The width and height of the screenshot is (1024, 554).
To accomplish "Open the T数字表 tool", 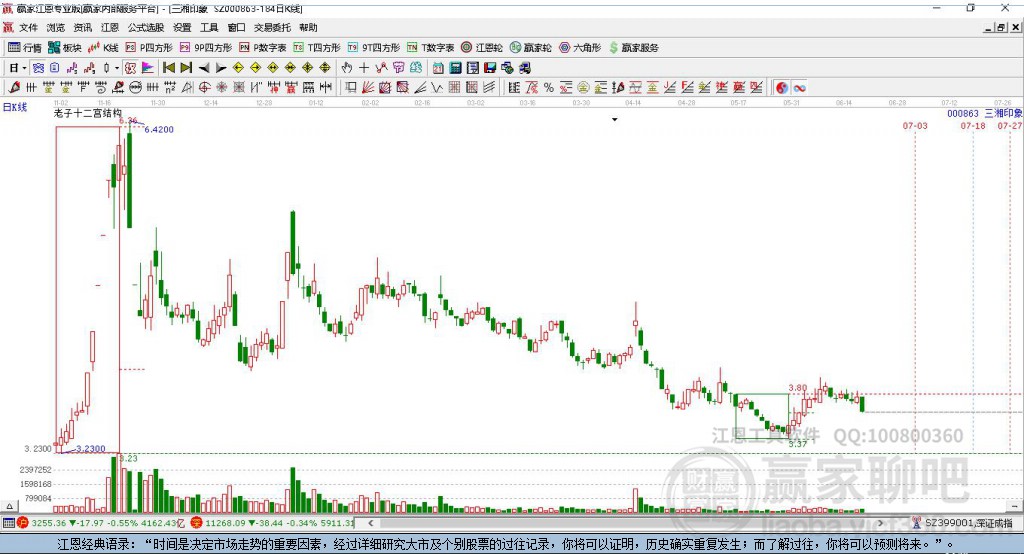I will coord(430,48).
